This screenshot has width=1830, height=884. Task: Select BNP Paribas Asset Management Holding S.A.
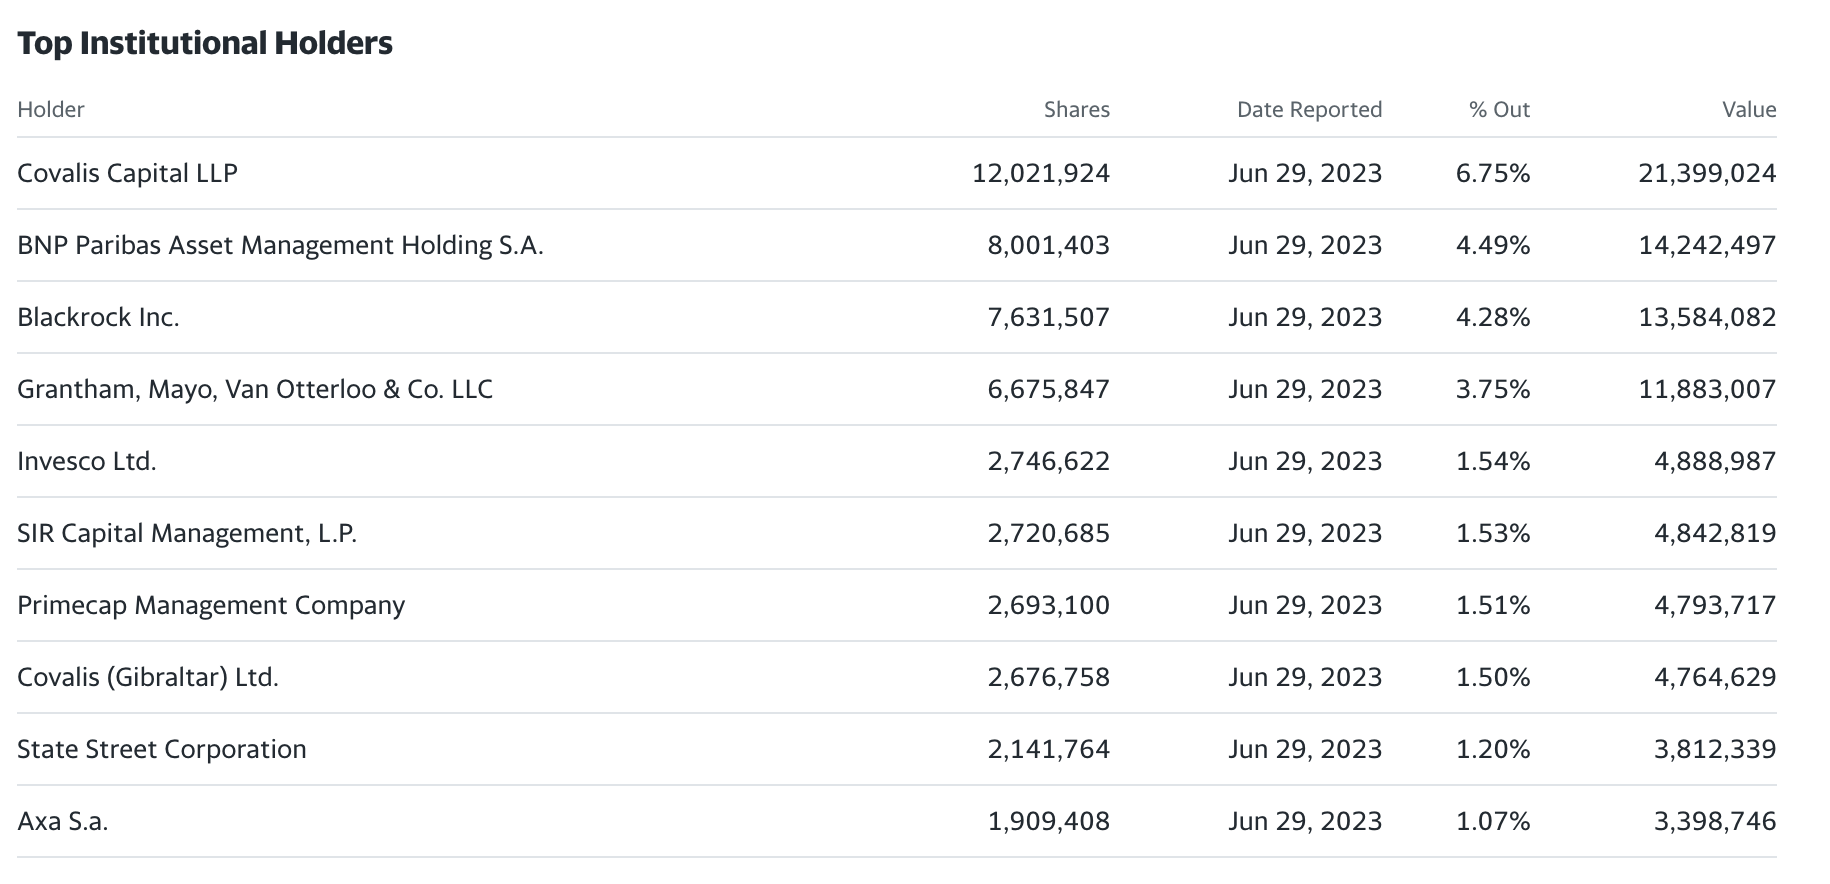pos(280,245)
